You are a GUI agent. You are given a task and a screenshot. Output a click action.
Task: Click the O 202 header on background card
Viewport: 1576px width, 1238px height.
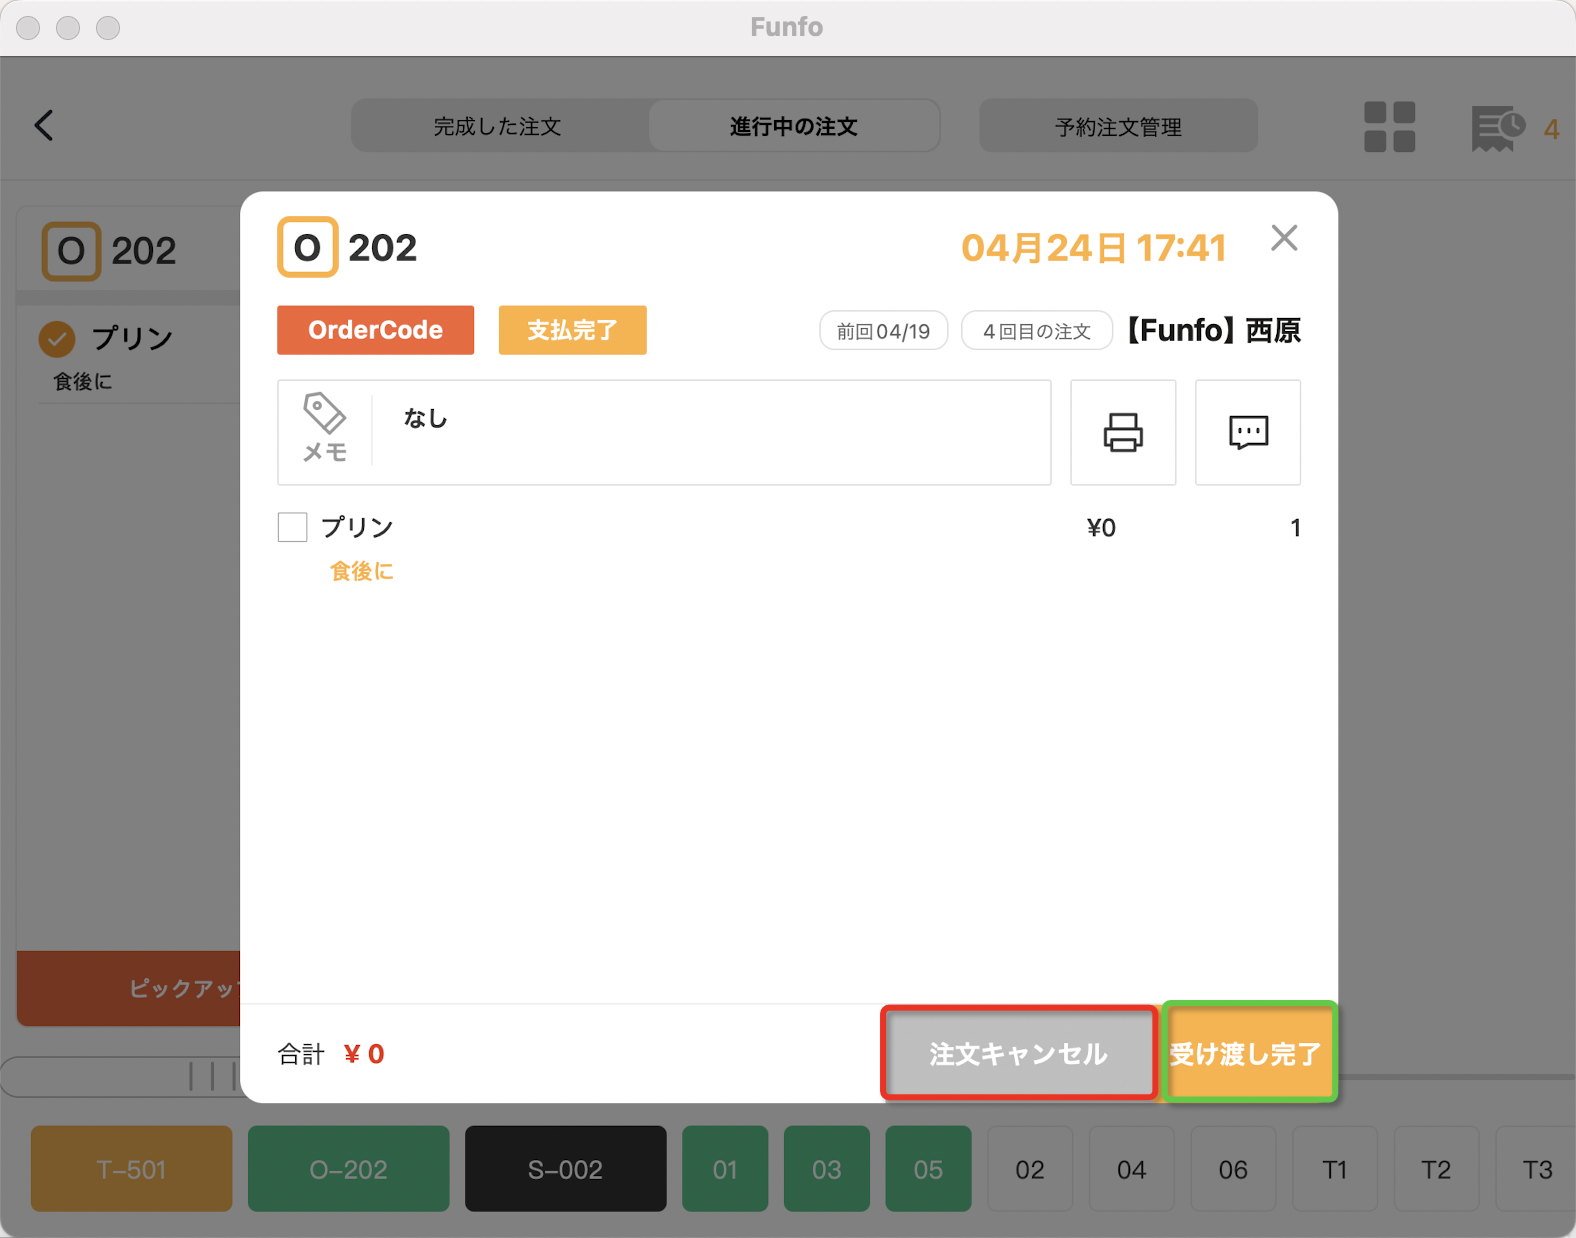(110, 251)
